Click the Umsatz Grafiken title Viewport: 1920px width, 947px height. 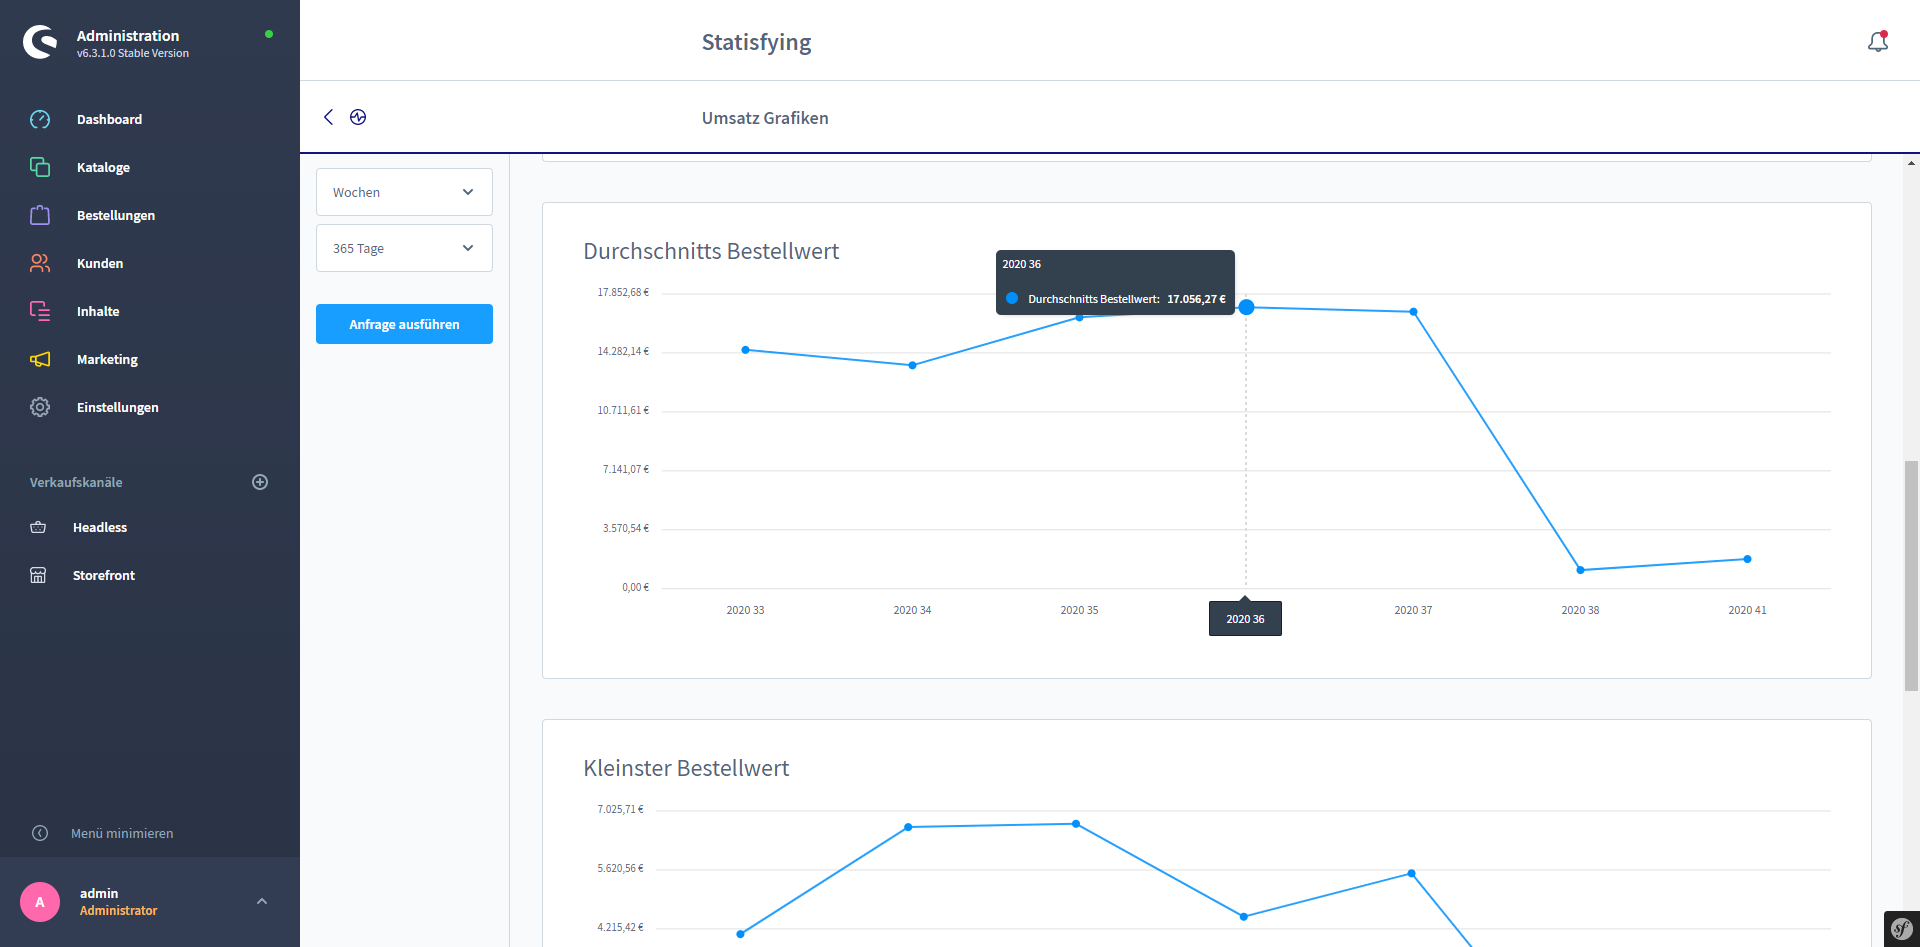coord(765,118)
